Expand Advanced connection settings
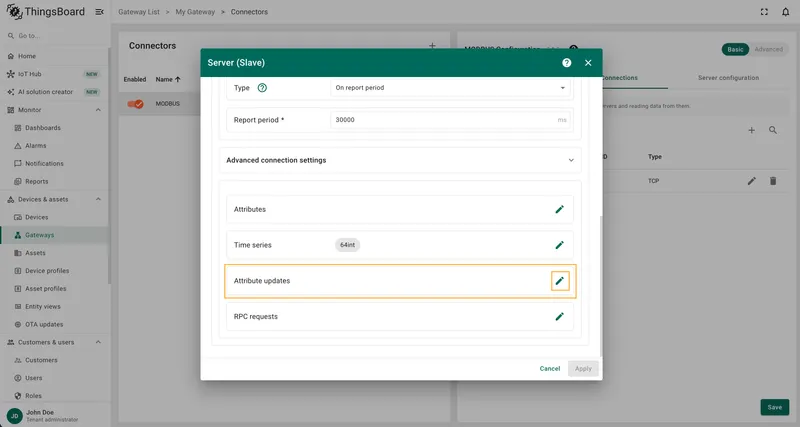 [x=400, y=160]
